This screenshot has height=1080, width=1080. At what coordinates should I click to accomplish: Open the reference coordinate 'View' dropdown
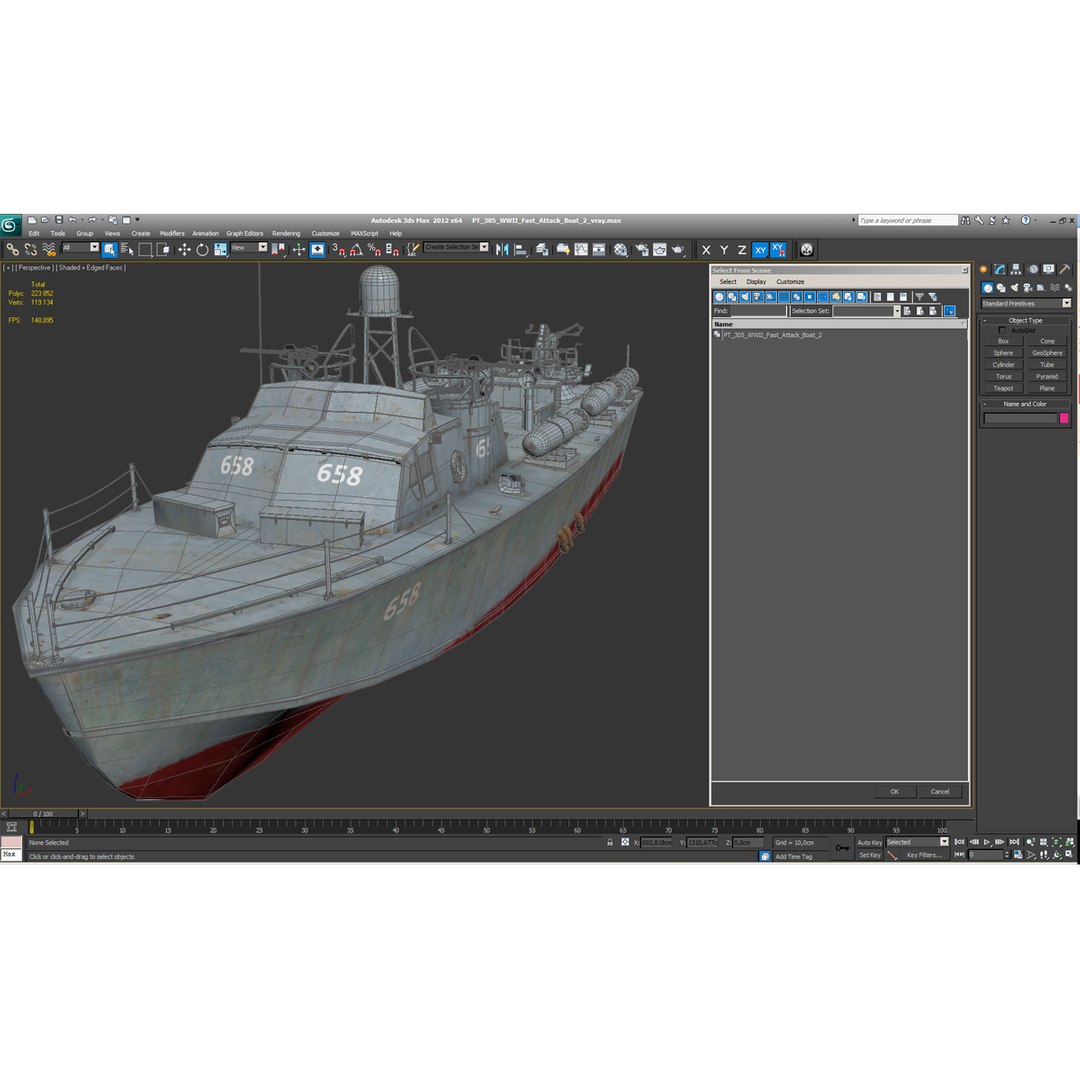tap(249, 247)
